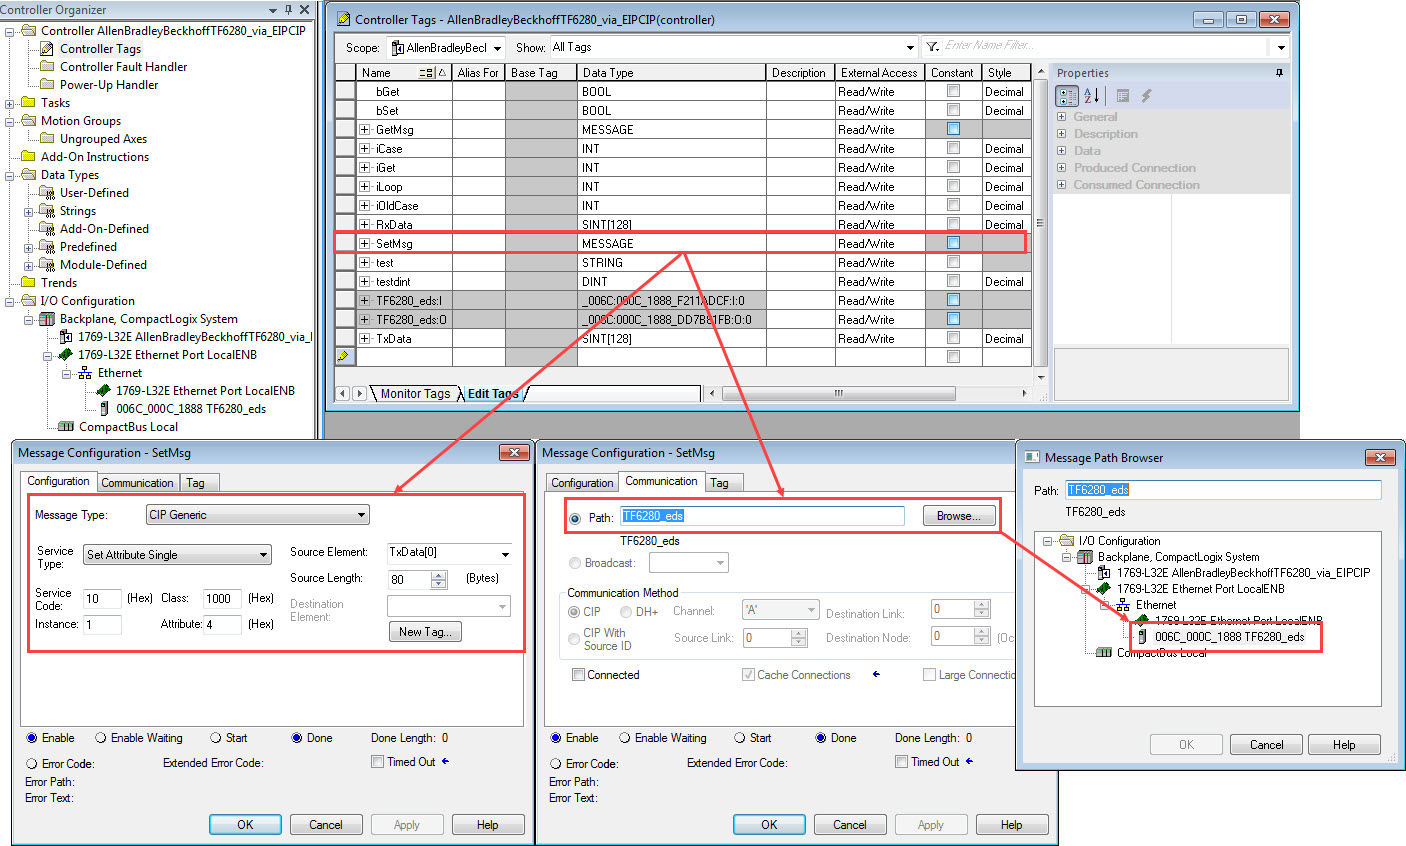This screenshot has height=846, width=1406.
Task: Enable the Connected checkbox
Action: (x=578, y=675)
